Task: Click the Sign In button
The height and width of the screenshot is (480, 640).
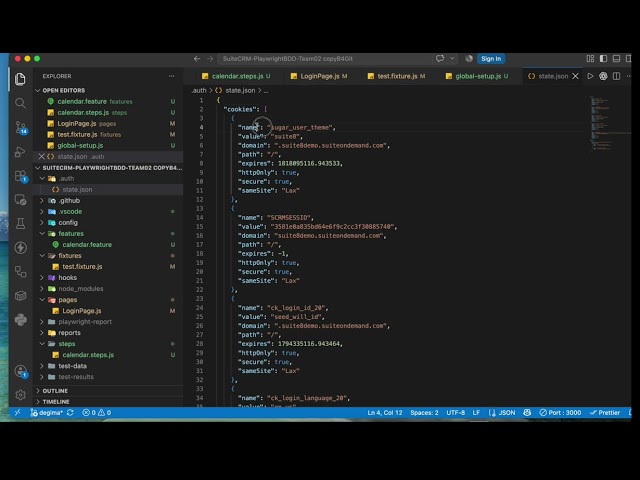Action: point(491,59)
